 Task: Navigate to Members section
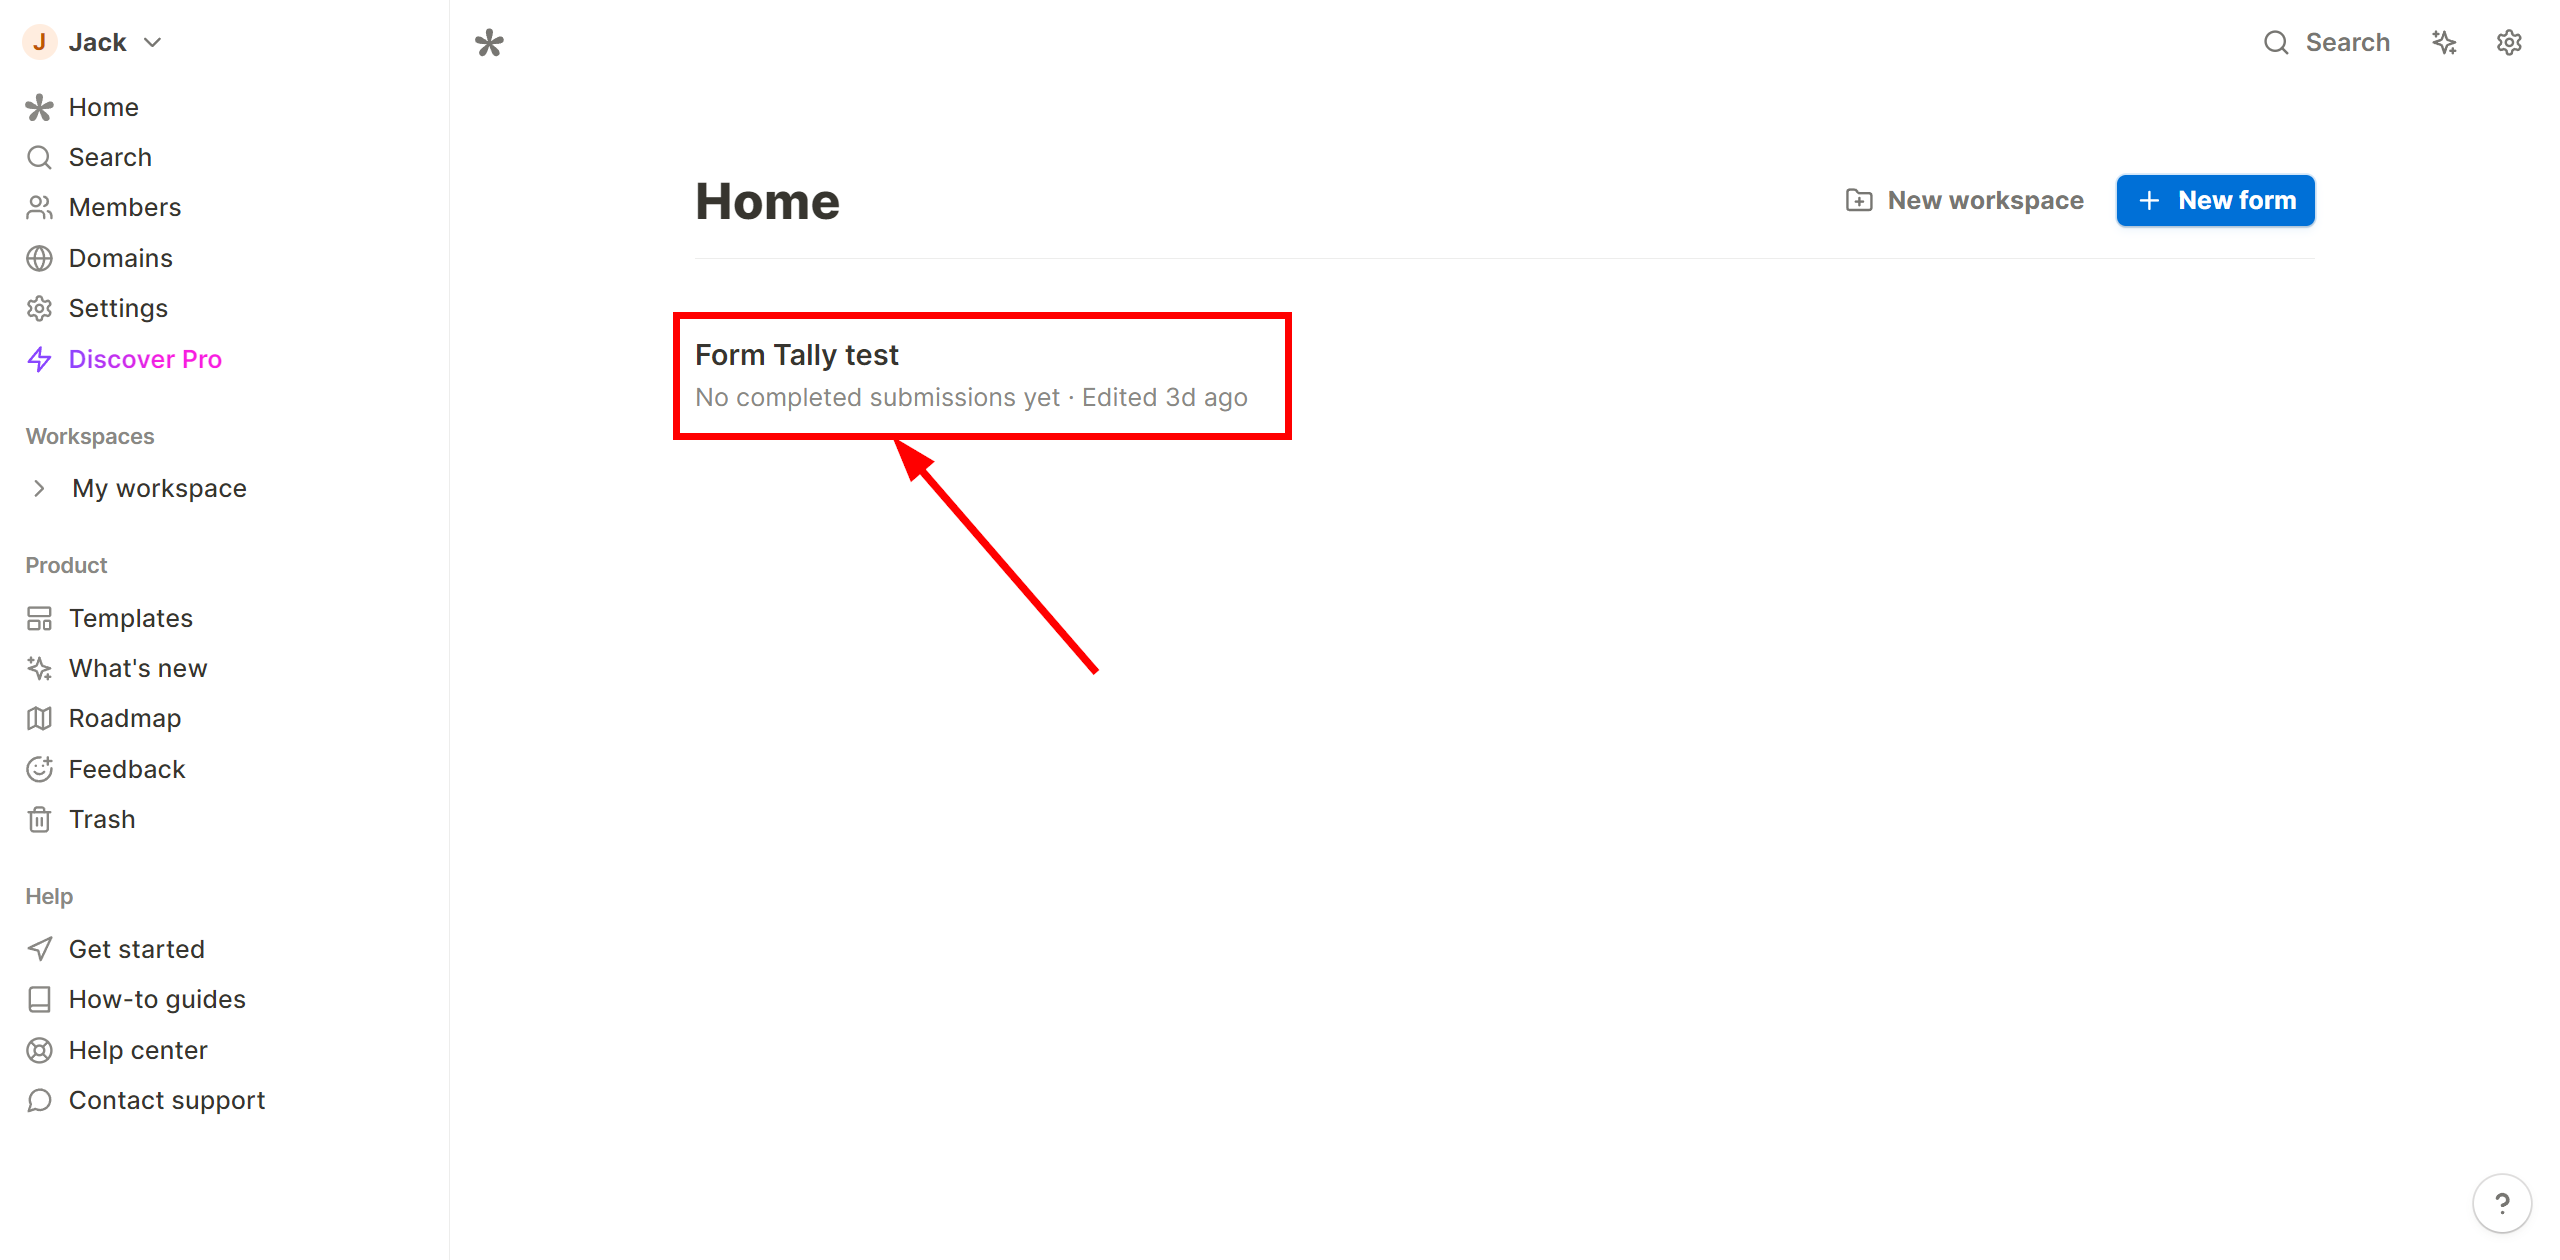point(124,207)
